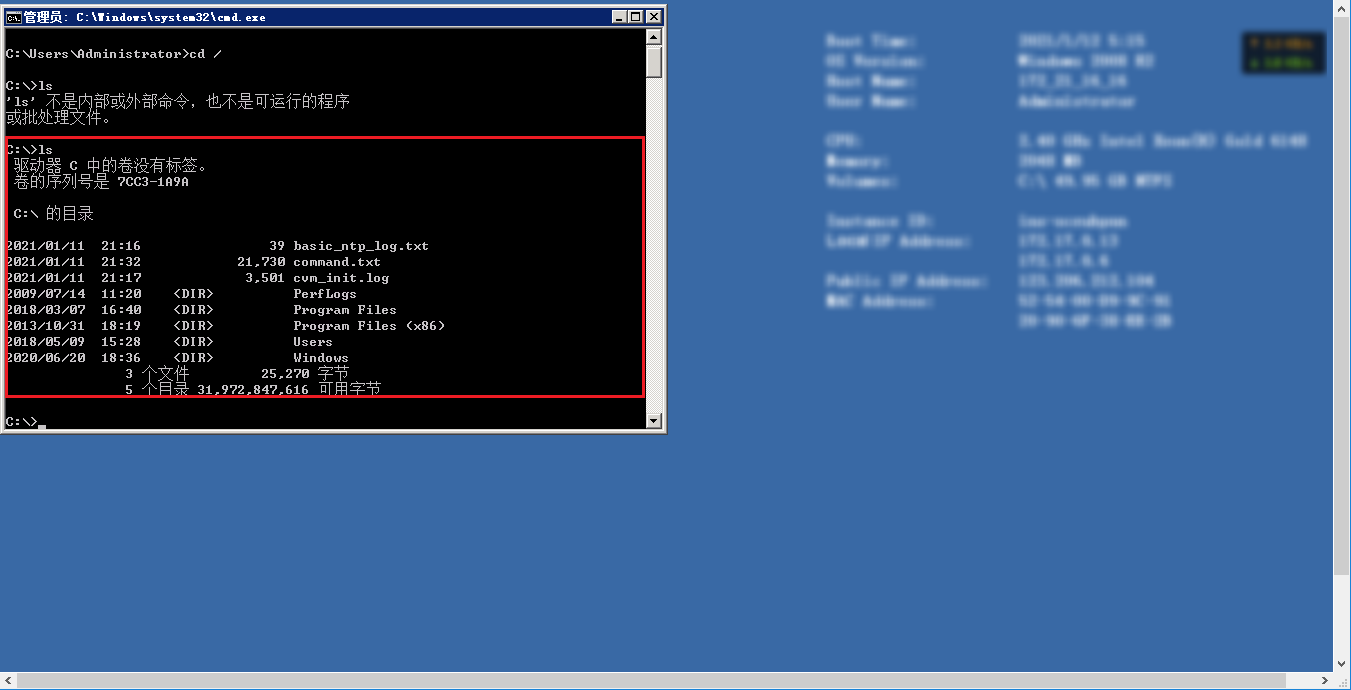Click the down arrow on the page scrollbar
Viewport: 1351px width, 690px height.
pyautogui.click(x=1343, y=663)
